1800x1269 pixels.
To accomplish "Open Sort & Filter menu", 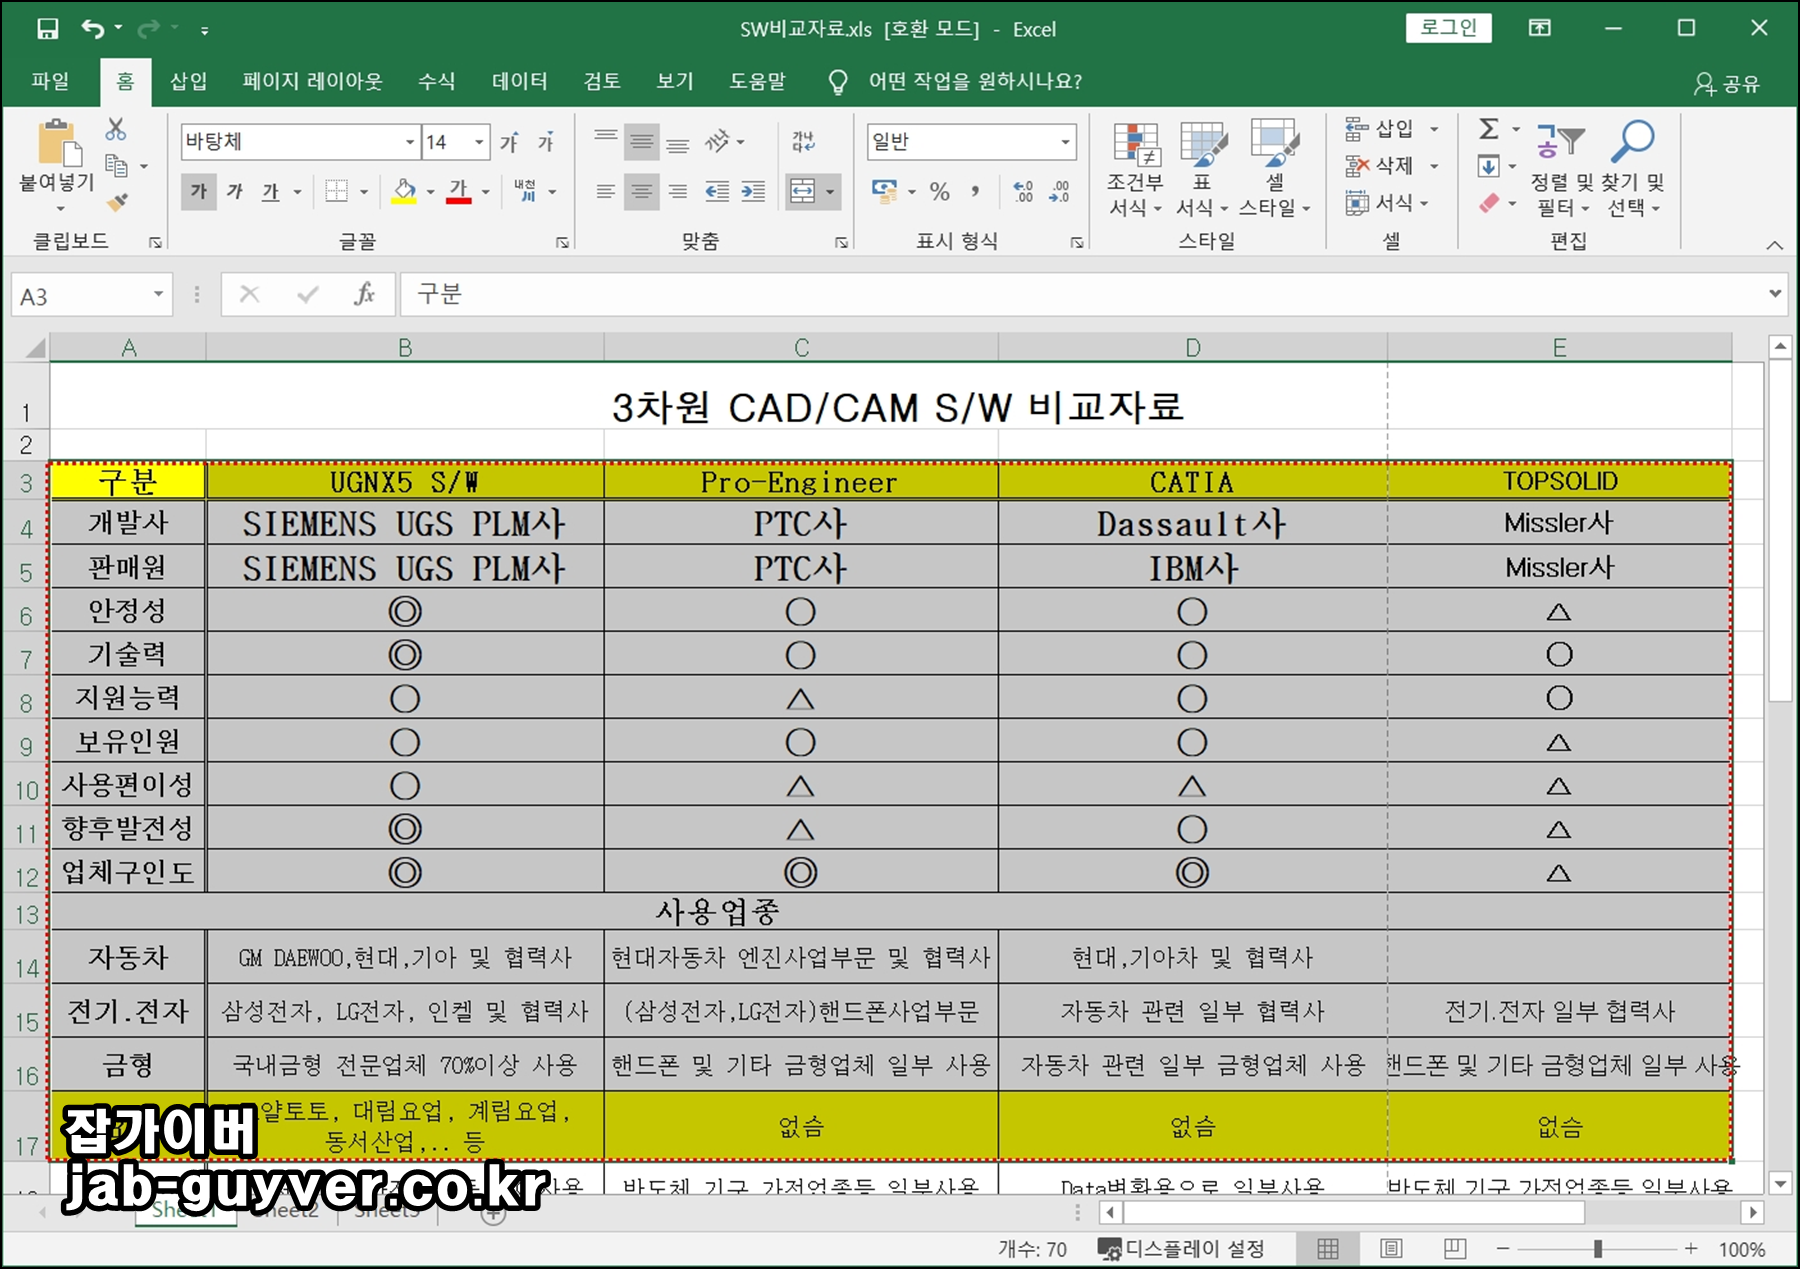I will tap(1562, 169).
